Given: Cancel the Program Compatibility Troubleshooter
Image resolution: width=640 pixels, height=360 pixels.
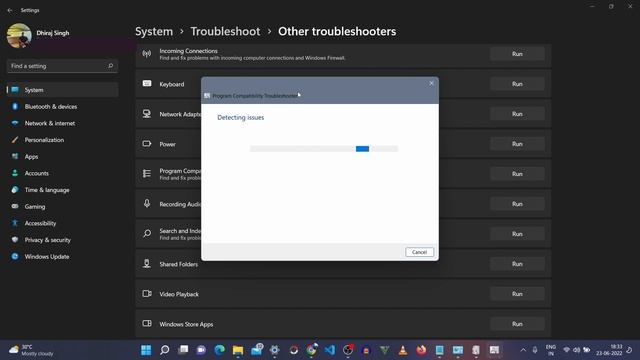Looking at the screenshot, I should [x=419, y=252].
